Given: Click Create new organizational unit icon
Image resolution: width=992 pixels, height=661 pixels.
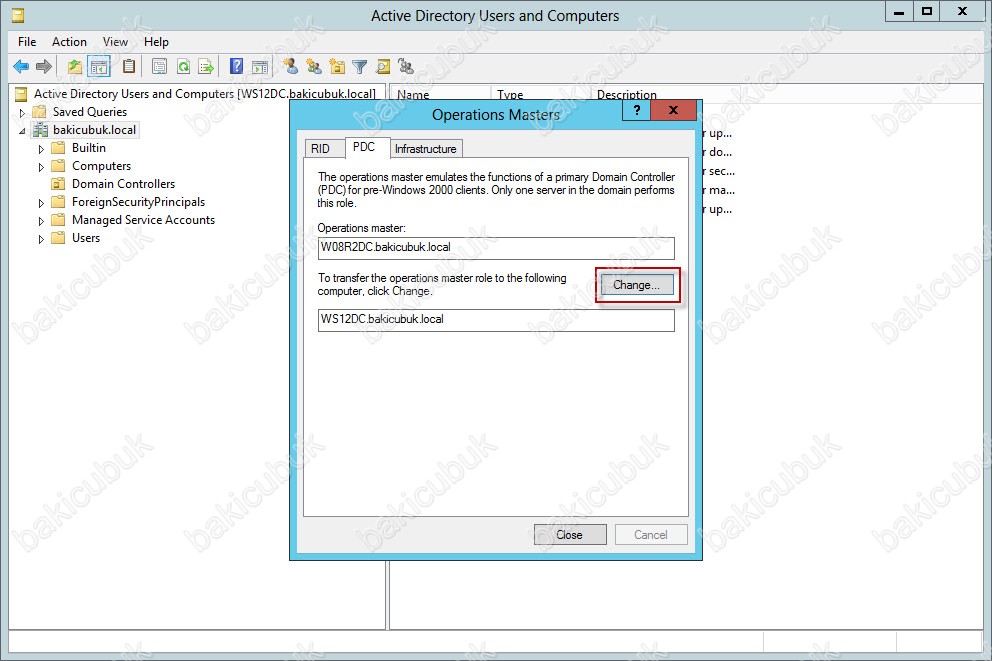Looking at the screenshot, I should 337,66.
